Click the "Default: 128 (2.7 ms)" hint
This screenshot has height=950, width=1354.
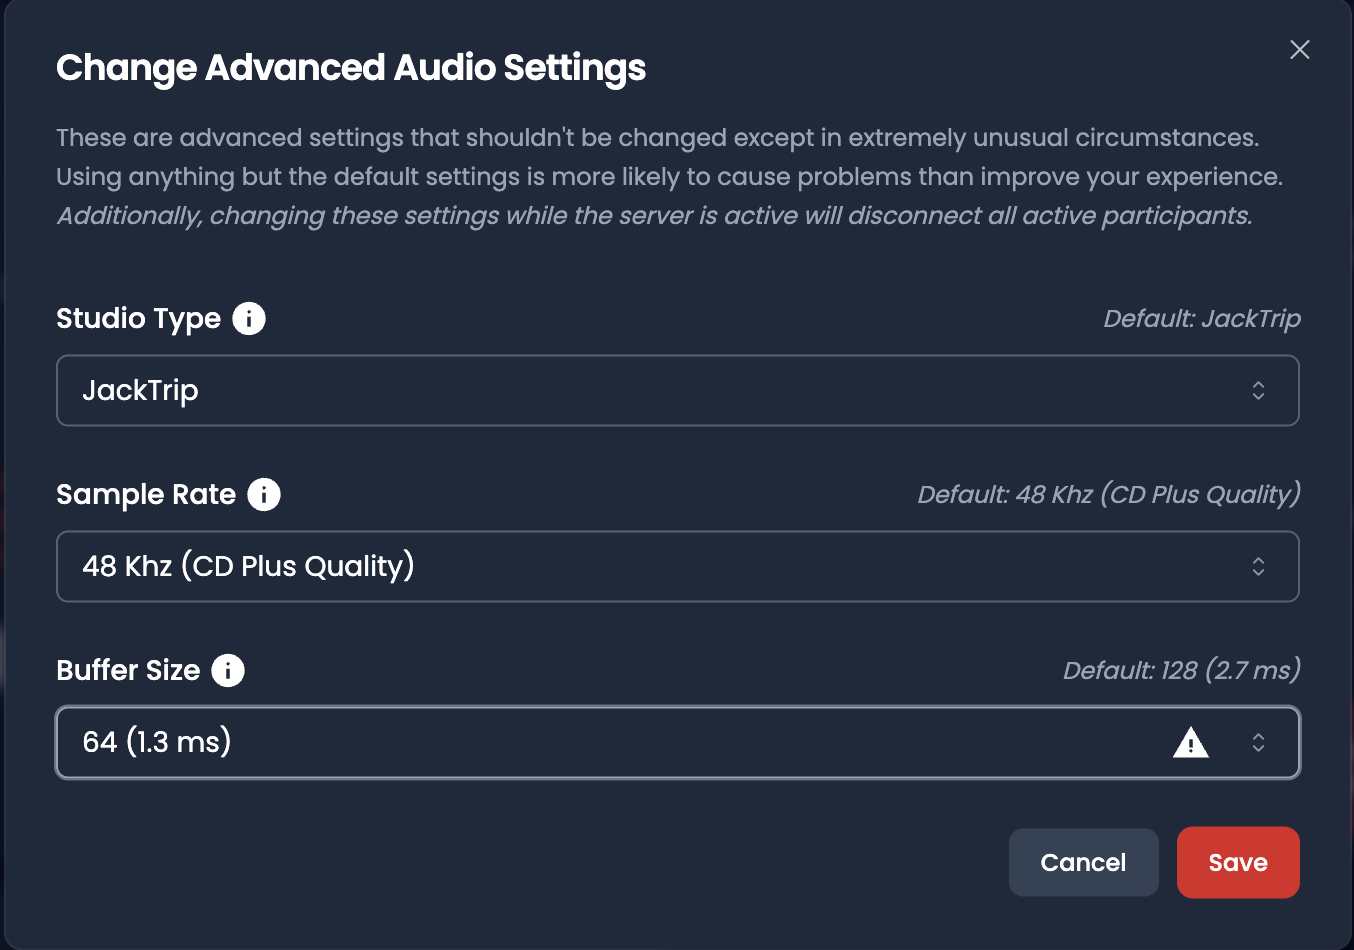1181,671
